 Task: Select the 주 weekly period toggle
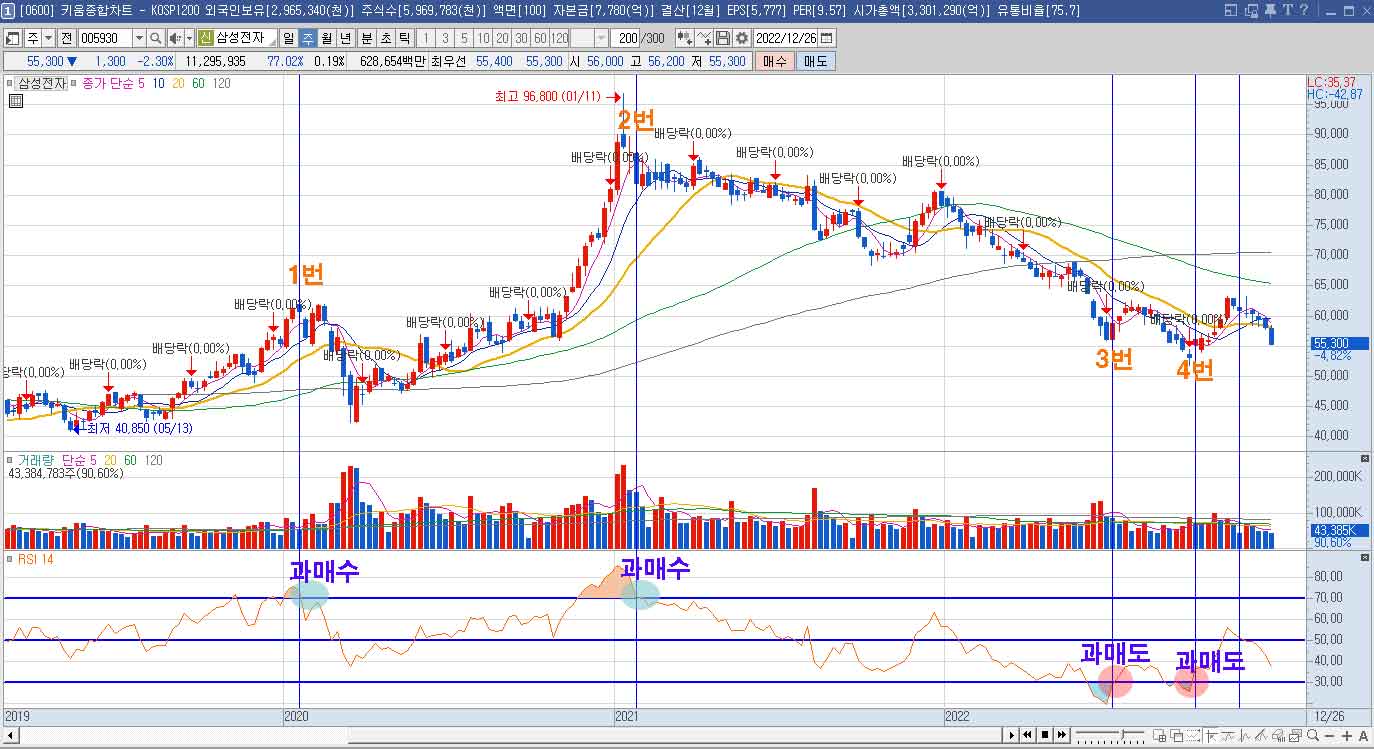click(307, 38)
